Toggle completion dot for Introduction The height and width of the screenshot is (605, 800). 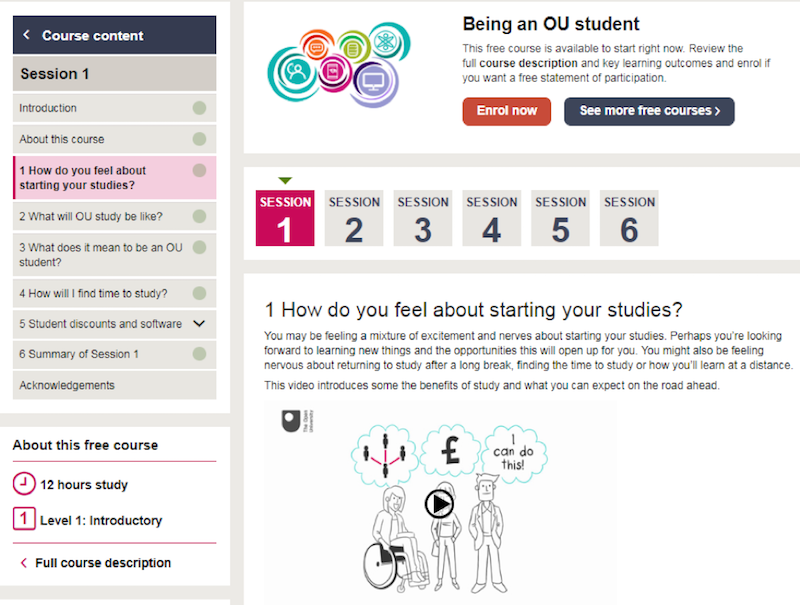[199, 108]
